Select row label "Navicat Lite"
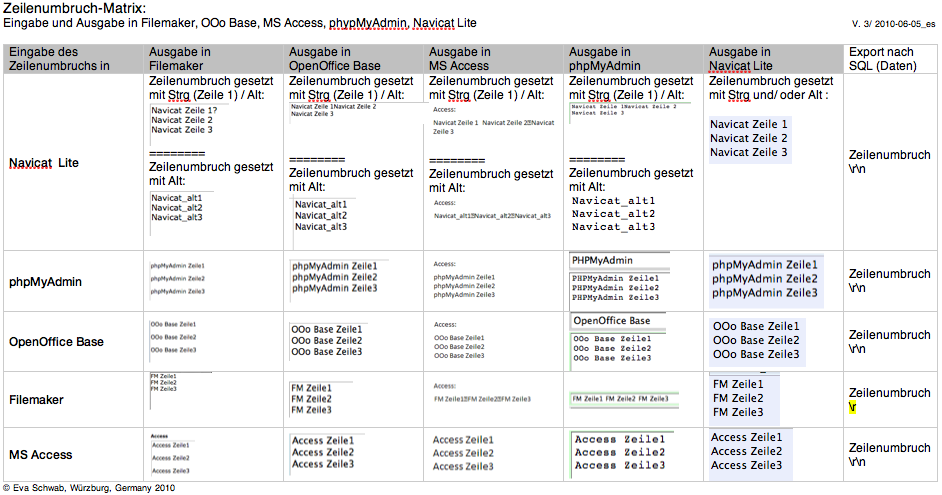942x495 pixels. [x=44, y=163]
